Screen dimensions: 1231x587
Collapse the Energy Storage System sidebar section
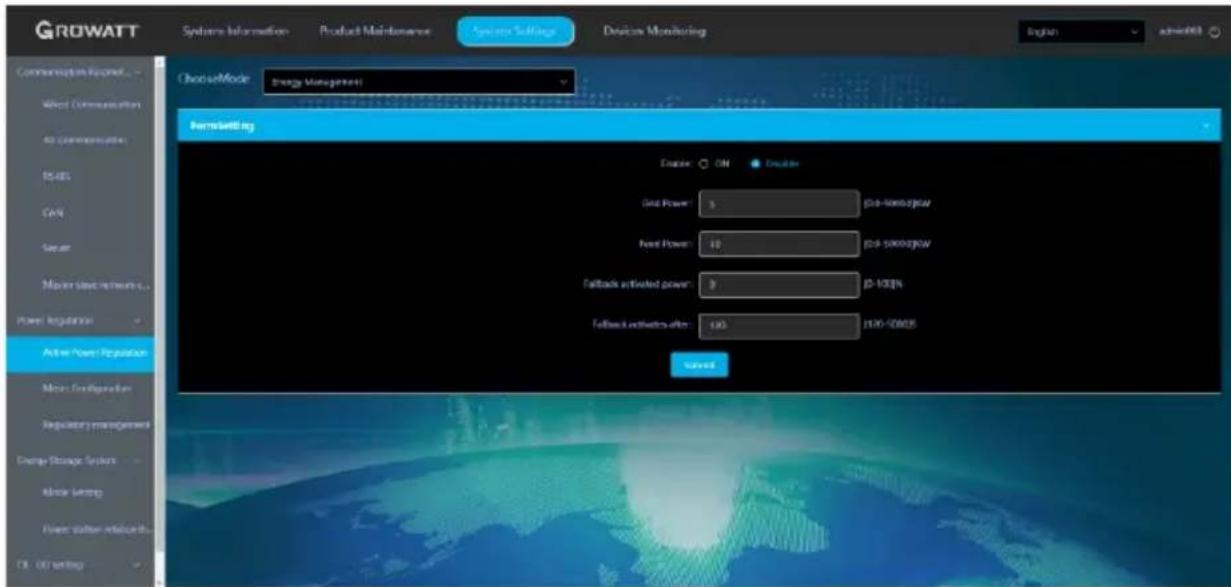(x=137, y=459)
